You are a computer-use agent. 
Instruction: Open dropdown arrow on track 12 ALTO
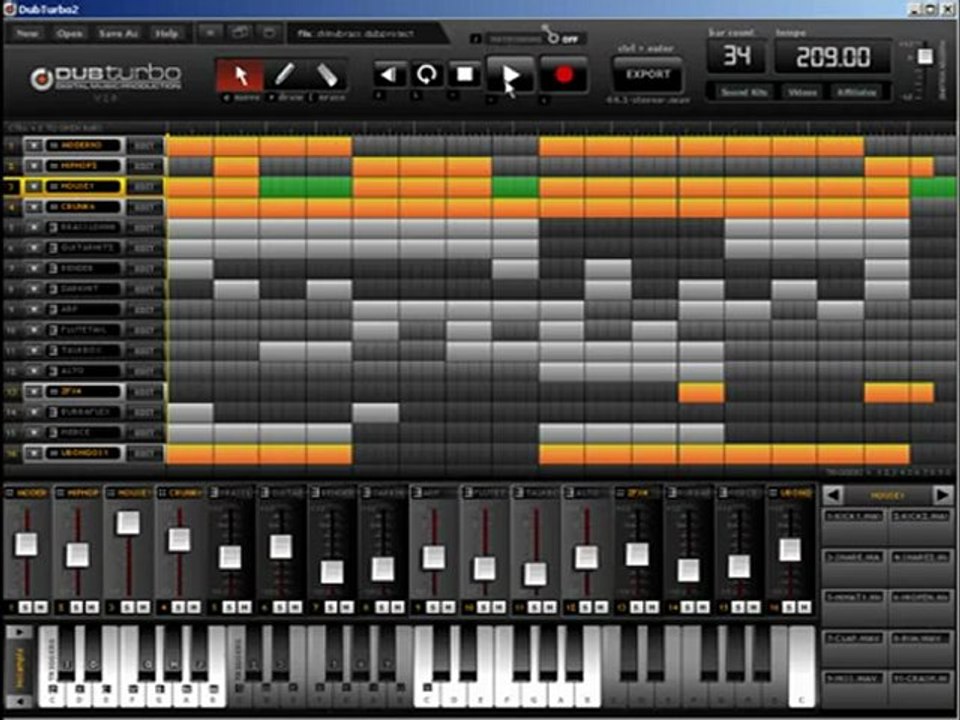[x=34, y=371]
